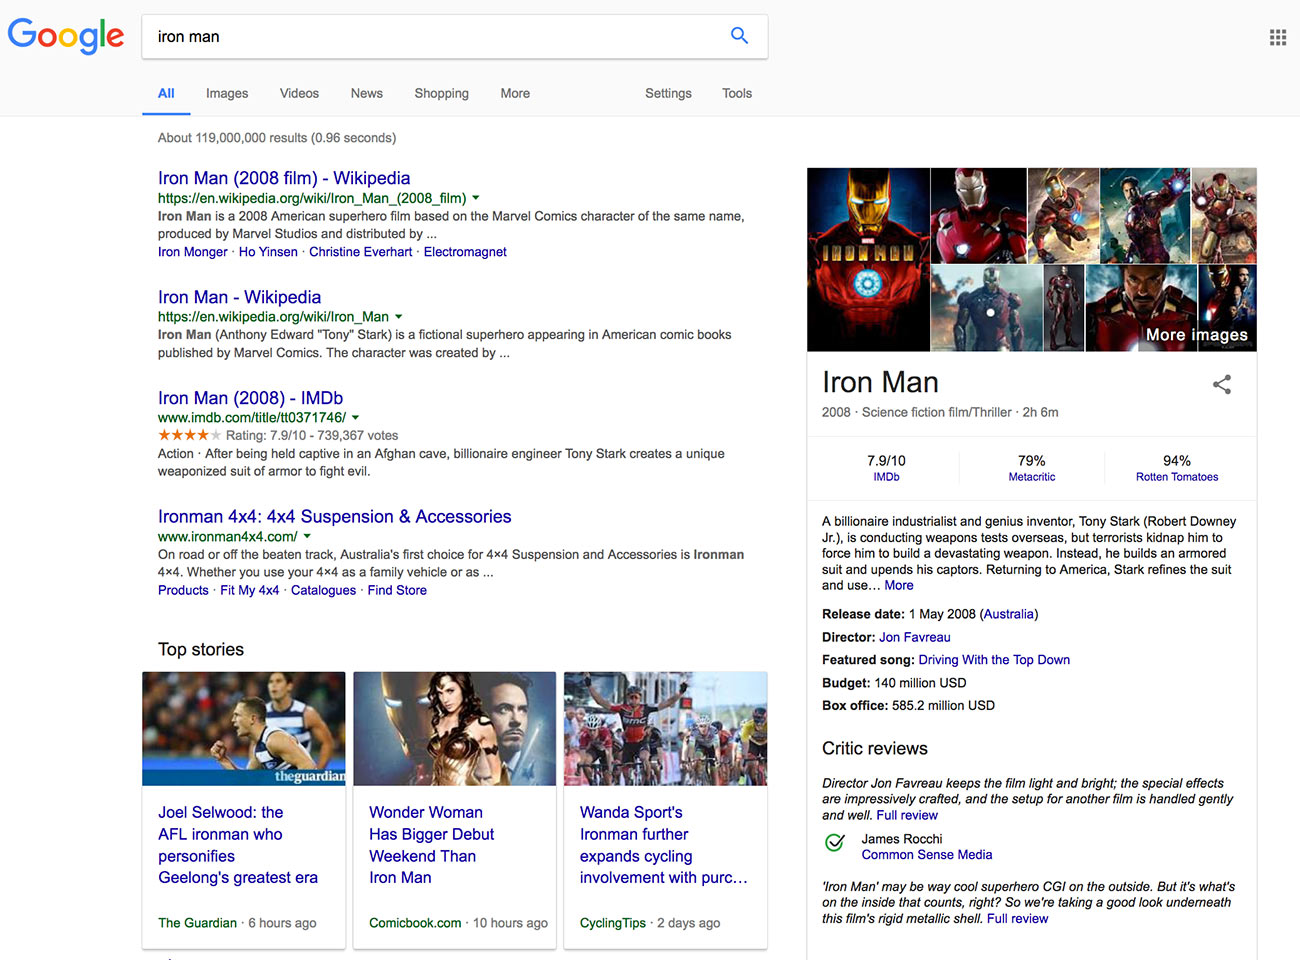Open Iron Man (2008 film) - Wikipedia result
This screenshot has height=960, width=1300.
coord(284,178)
